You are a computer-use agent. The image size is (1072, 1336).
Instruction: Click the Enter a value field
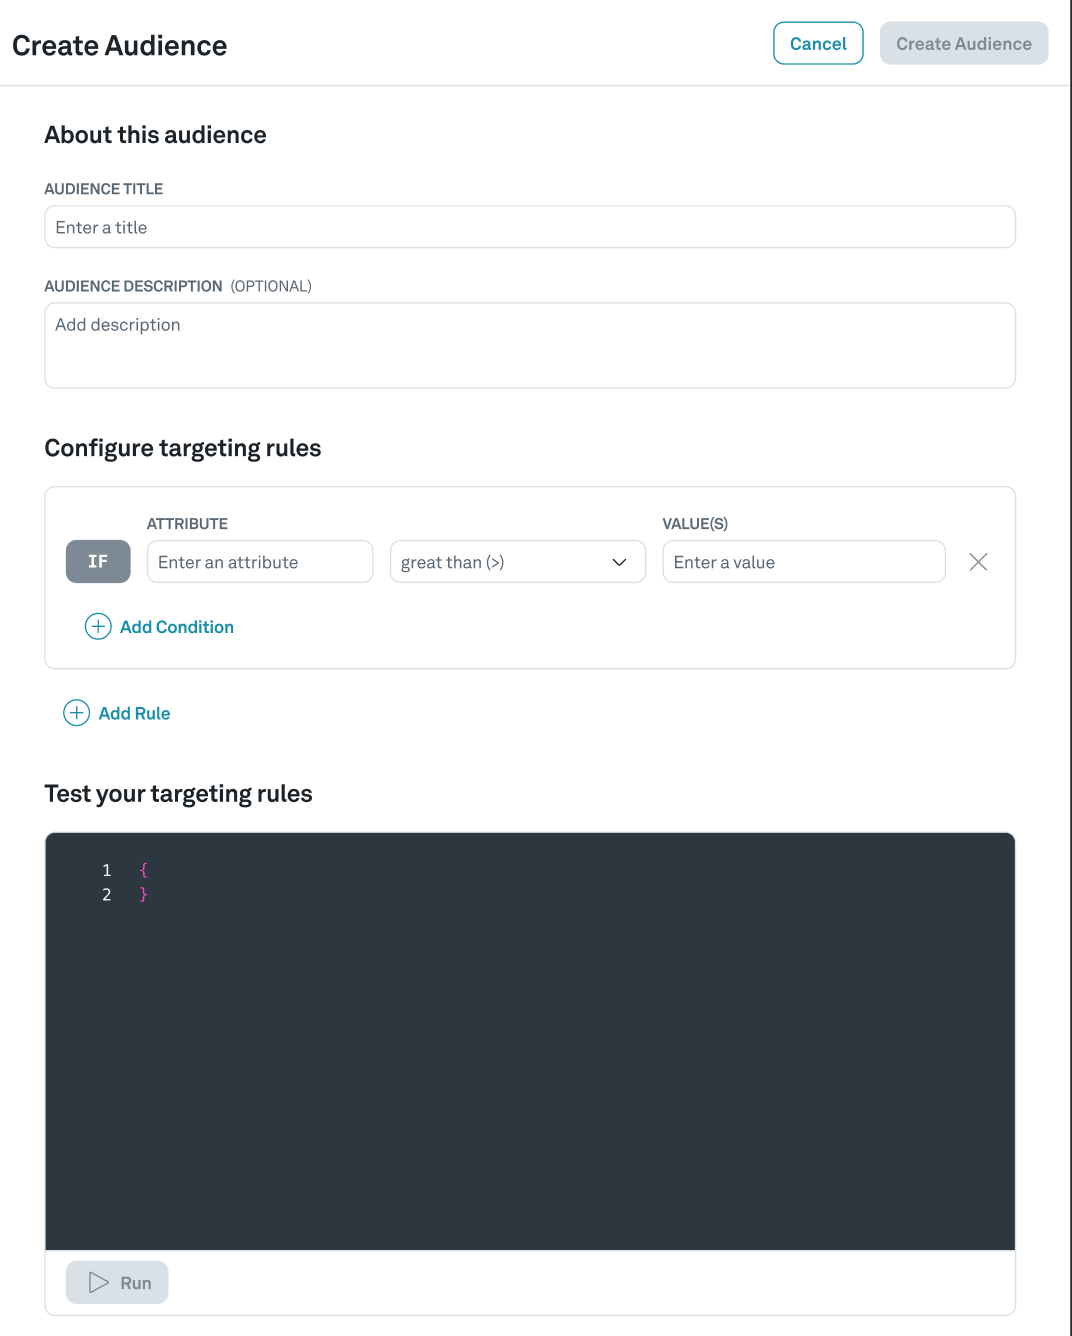(x=803, y=562)
